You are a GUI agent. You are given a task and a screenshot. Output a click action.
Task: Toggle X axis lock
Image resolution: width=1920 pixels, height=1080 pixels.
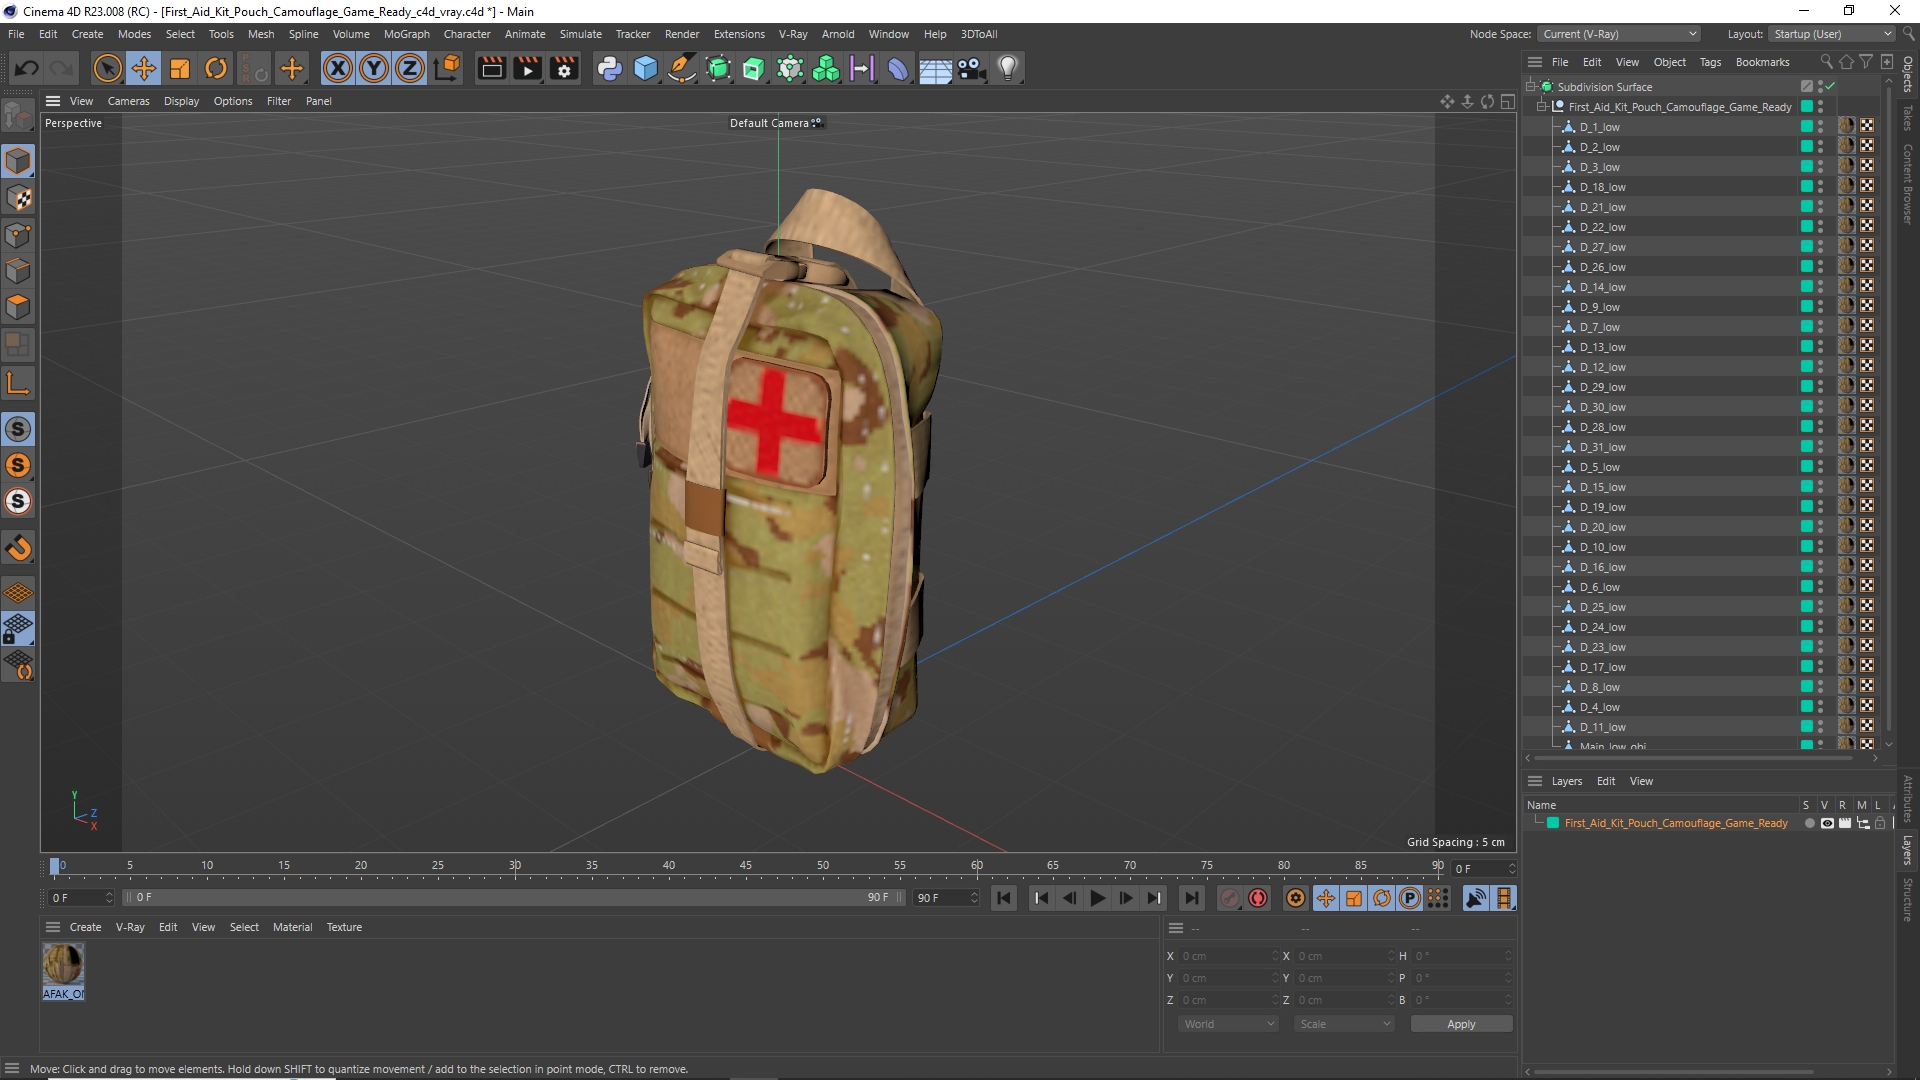click(338, 68)
